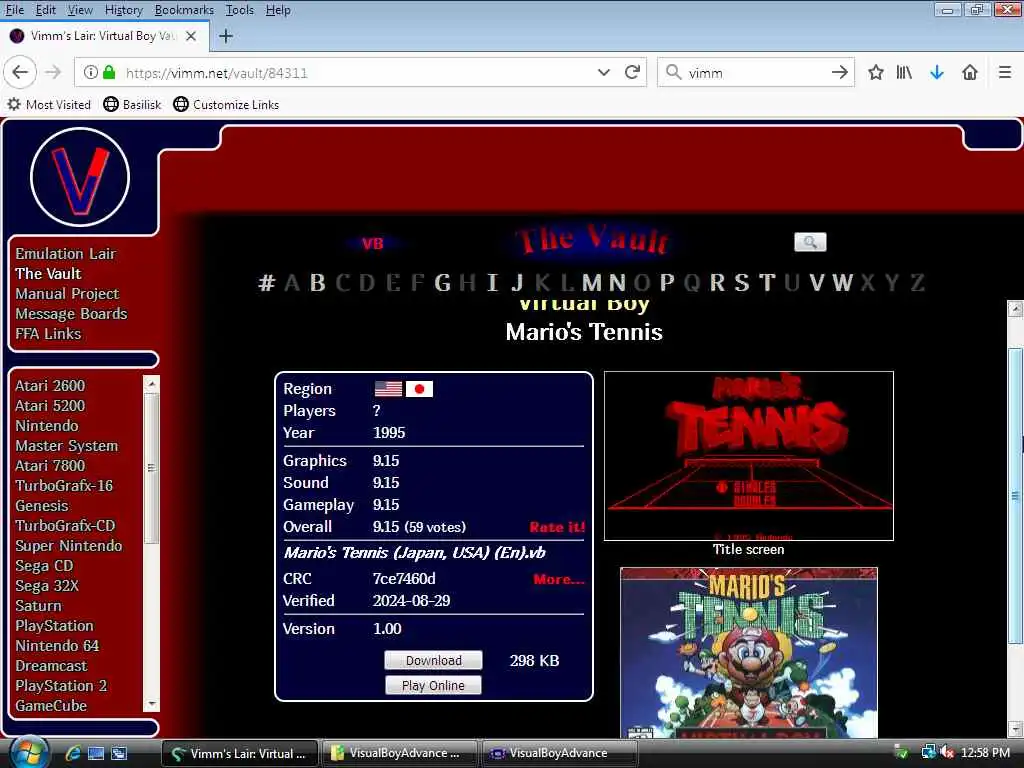
Task: Switch to VisualBoyAdvance emulator taskbar window
Action: 558,753
